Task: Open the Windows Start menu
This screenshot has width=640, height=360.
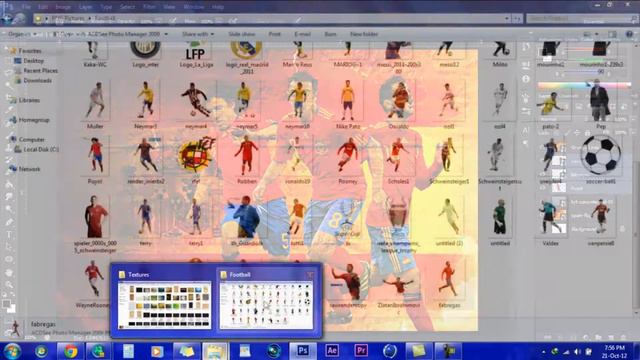Action: [12, 351]
